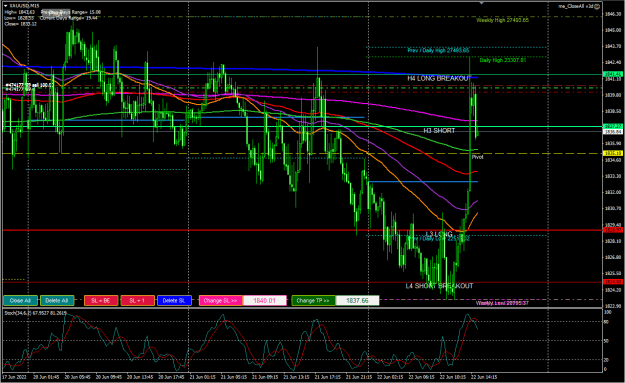Click the Close= value in chart info
This screenshot has height=383, width=625.
(20, 24)
